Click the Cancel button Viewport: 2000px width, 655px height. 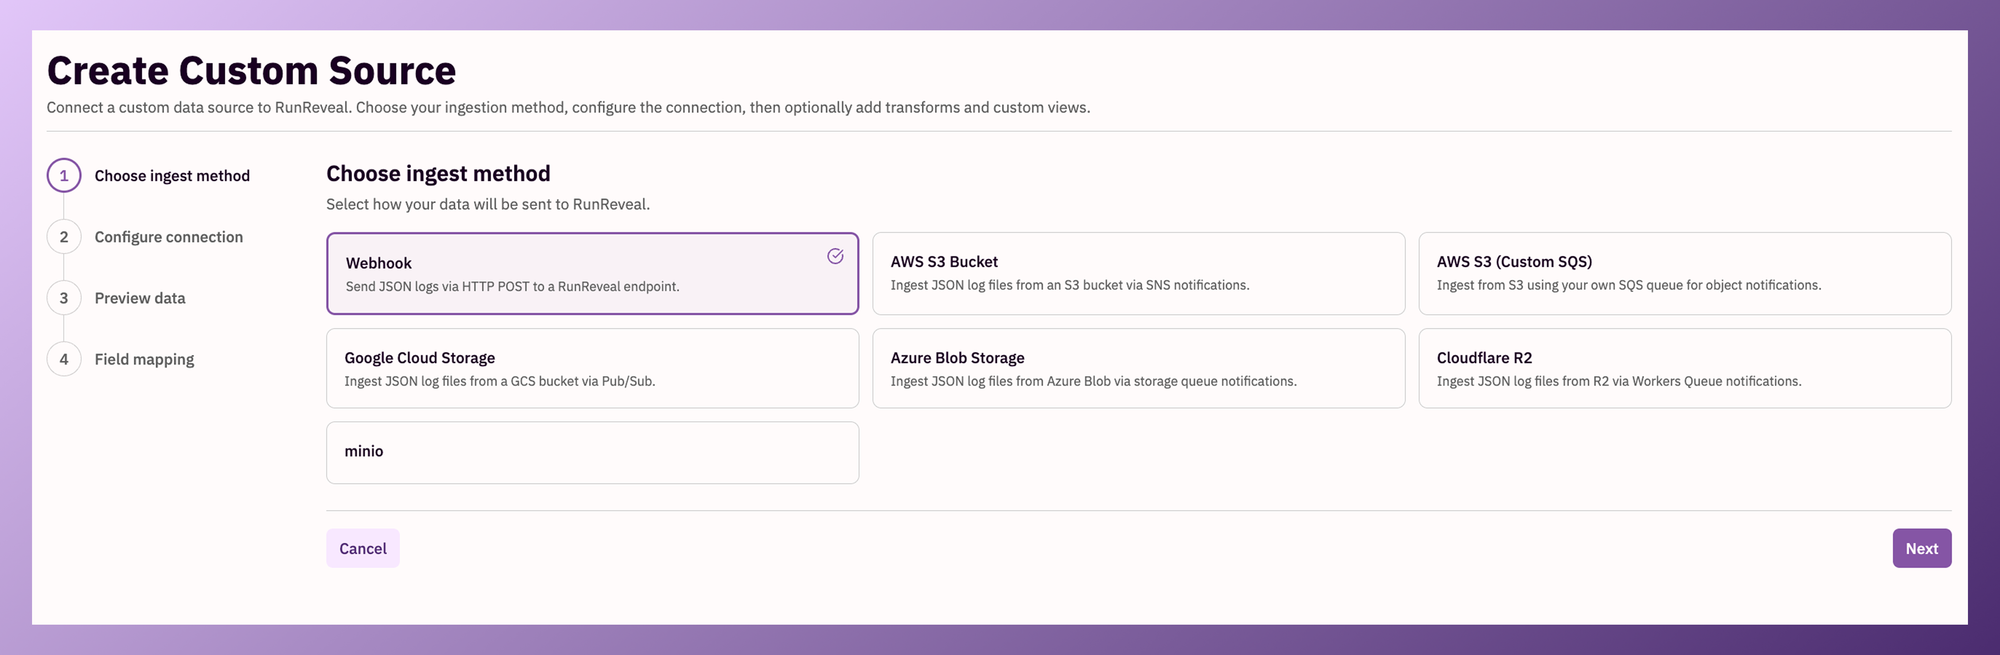click(363, 548)
